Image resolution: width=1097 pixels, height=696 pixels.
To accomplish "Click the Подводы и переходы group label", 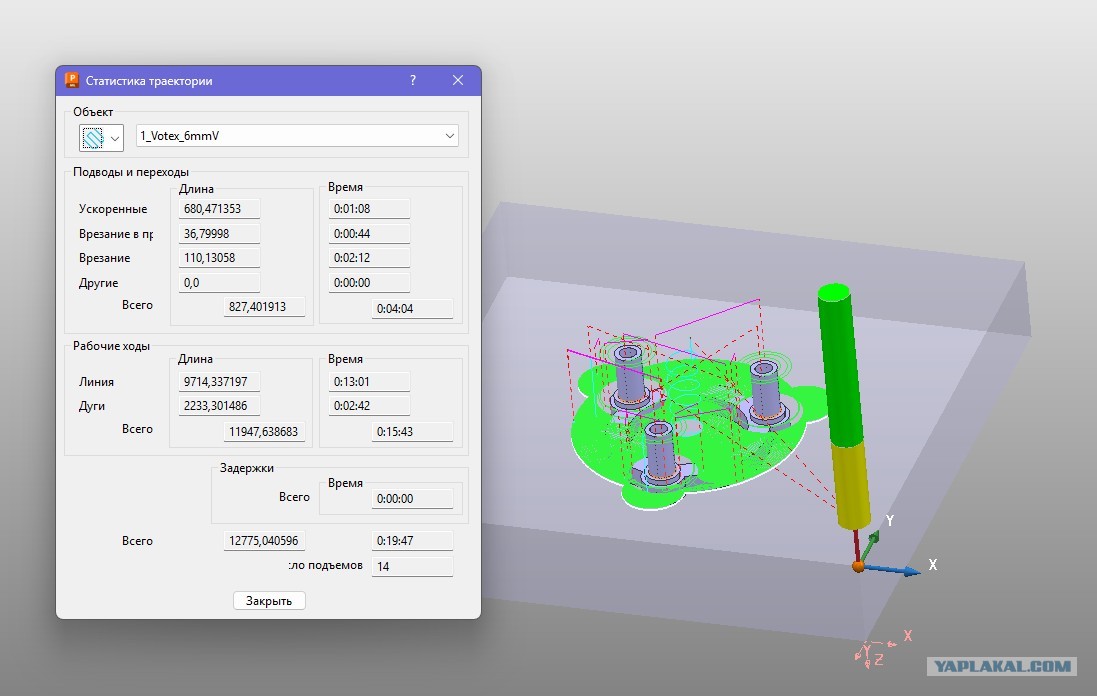I will click(x=131, y=172).
